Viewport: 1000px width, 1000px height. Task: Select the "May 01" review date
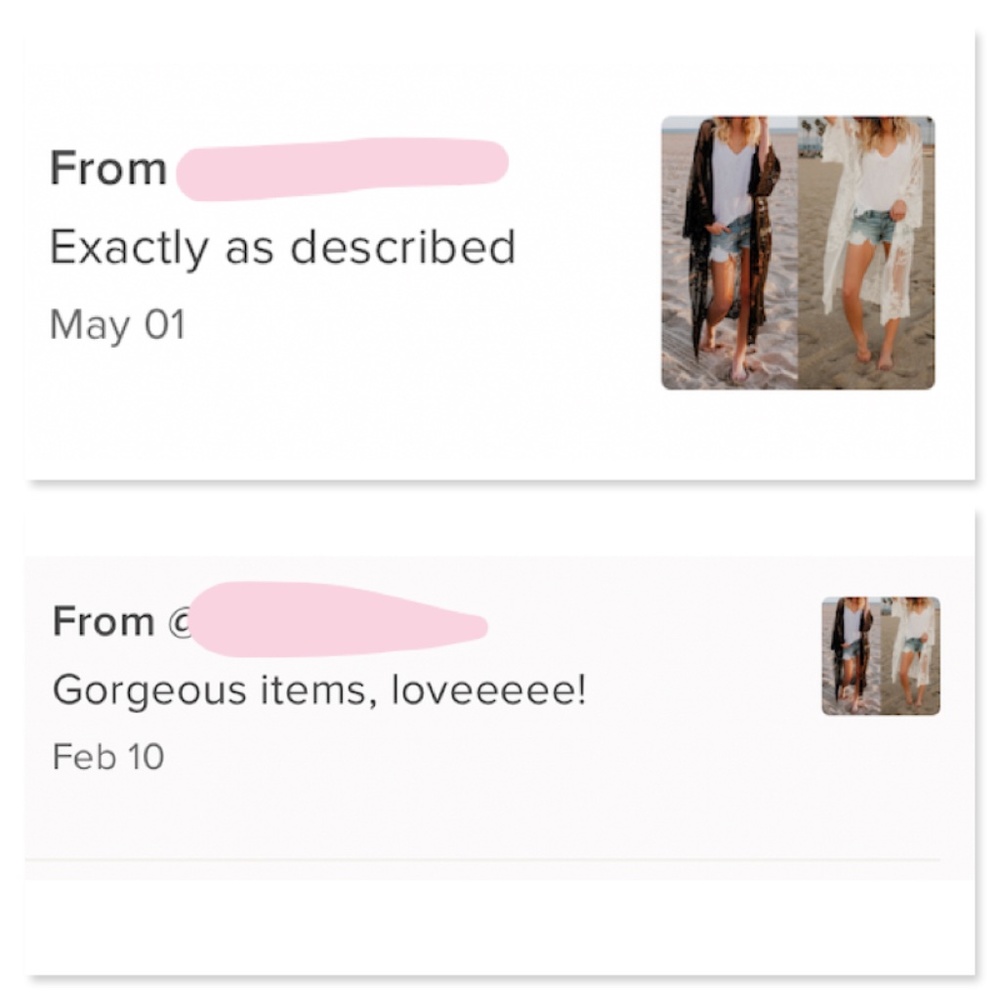coord(117,326)
